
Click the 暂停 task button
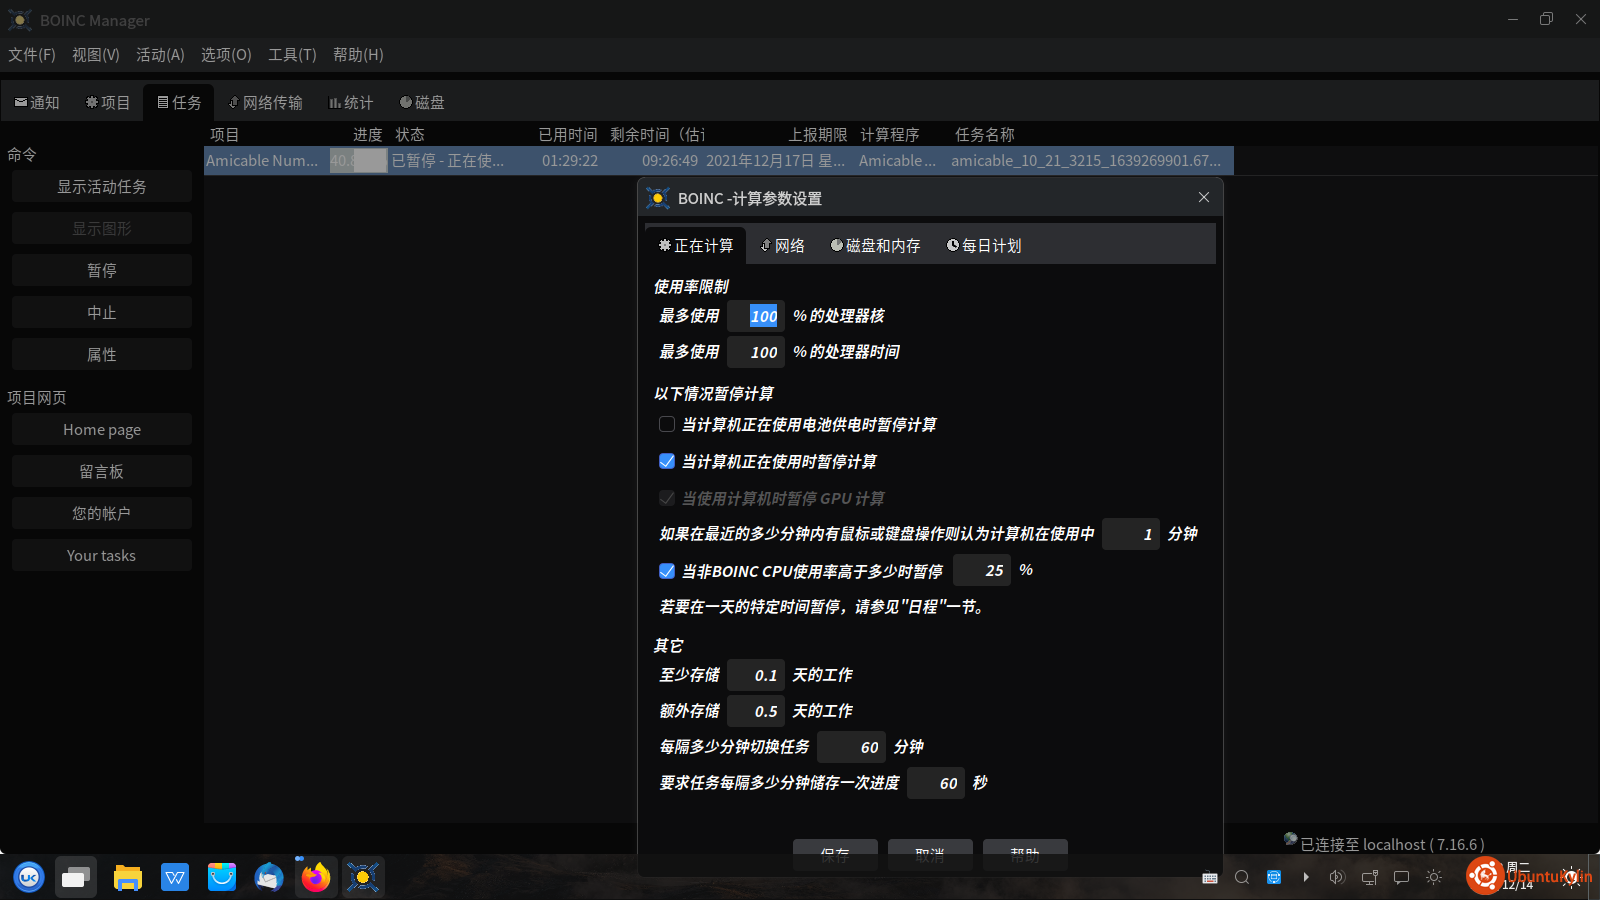coord(102,270)
